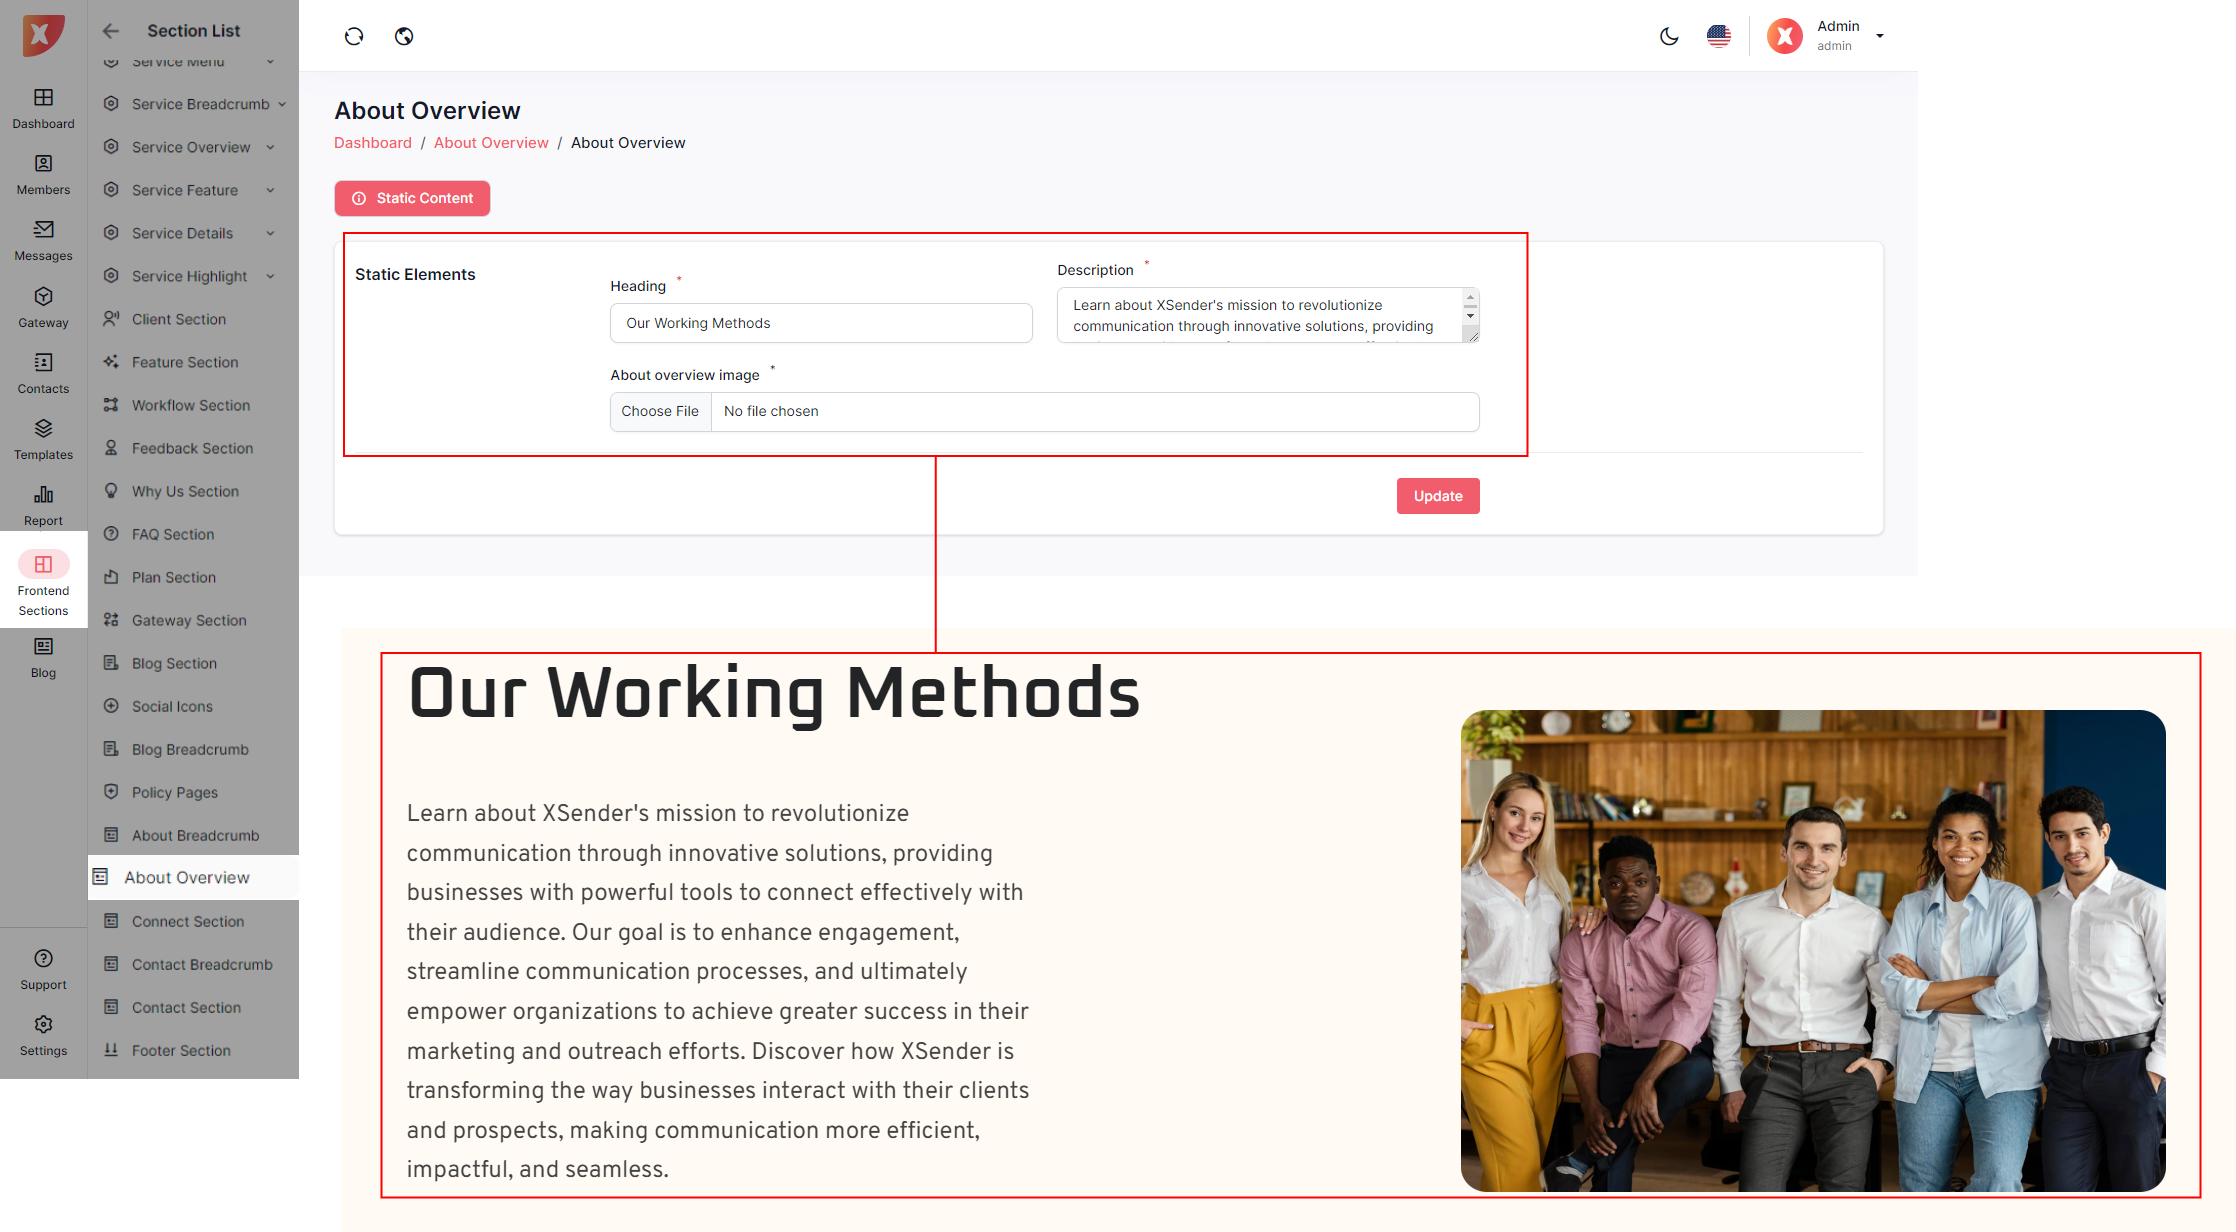Select Connect Section in section list
The height and width of the screenshot is (1232, 2236).
(187, 921)
